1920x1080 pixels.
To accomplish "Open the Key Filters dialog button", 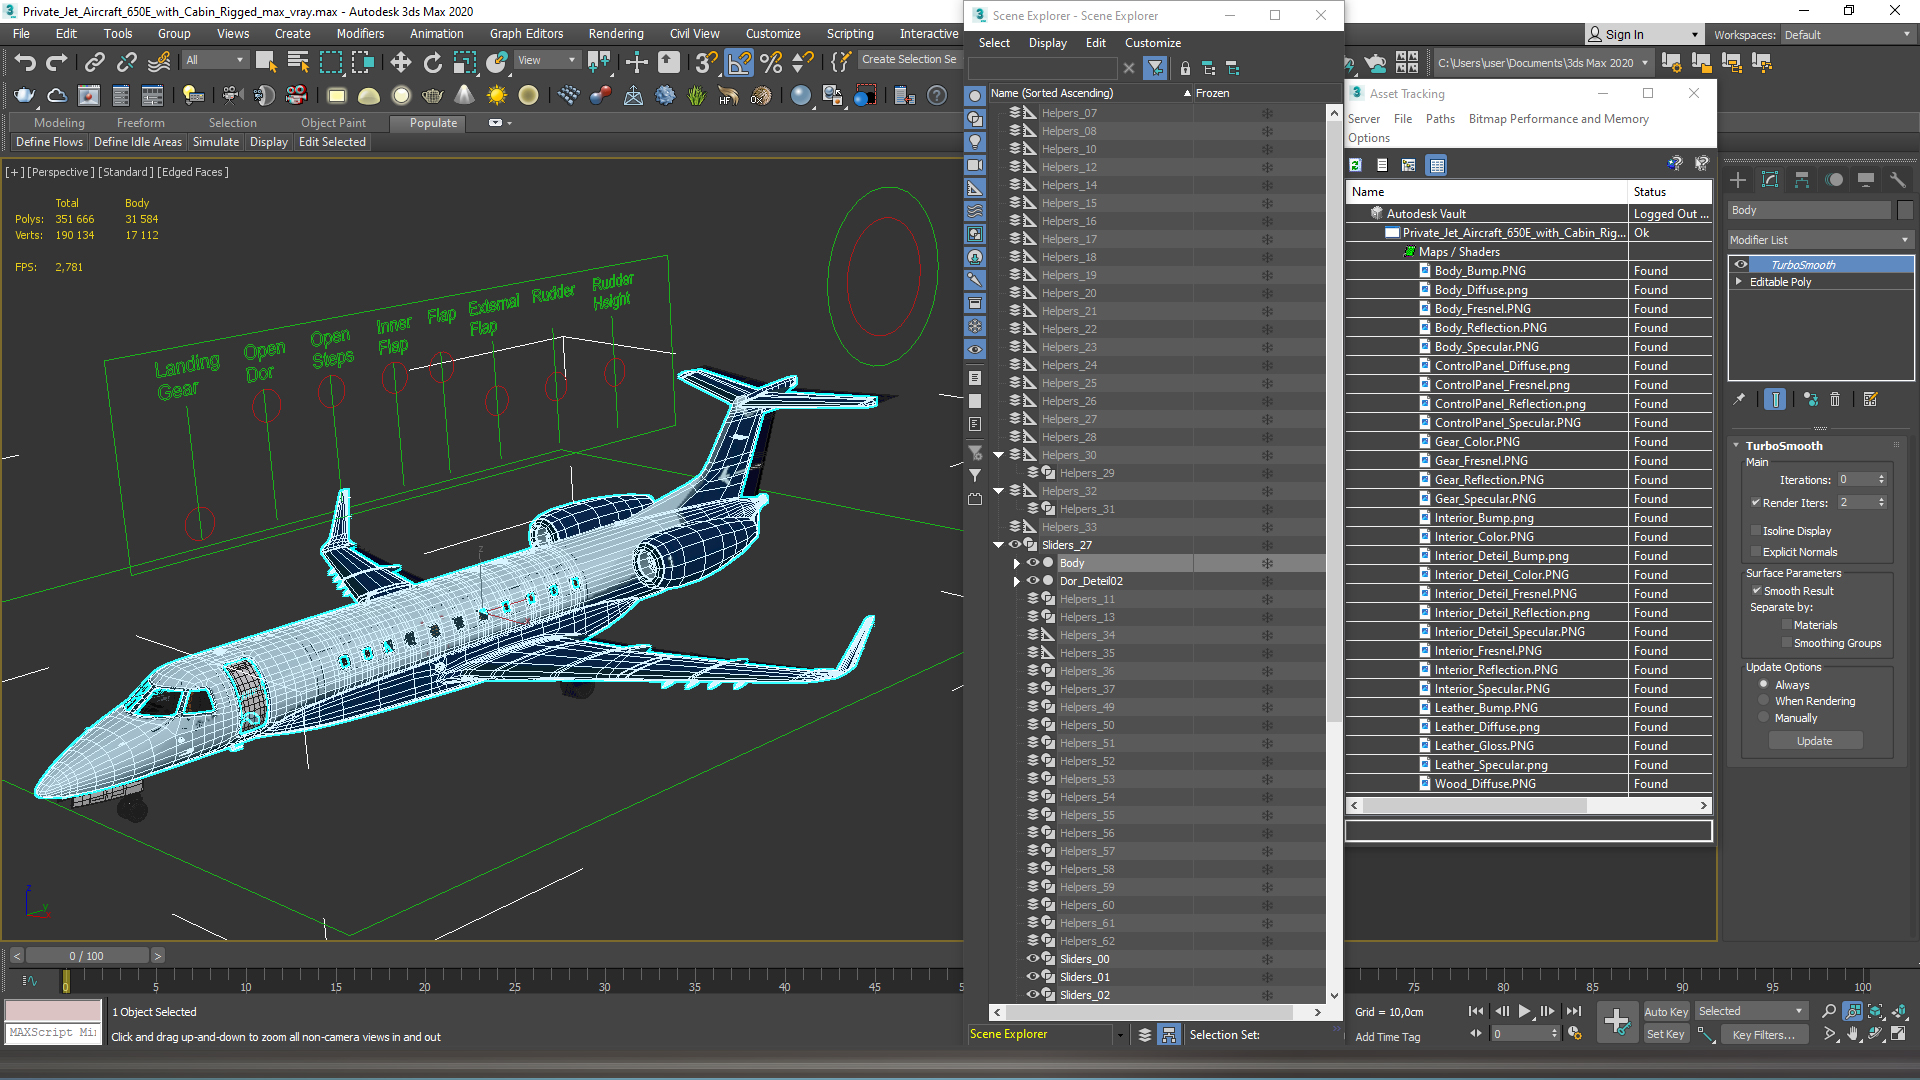I will [x=1764, y=1035].
